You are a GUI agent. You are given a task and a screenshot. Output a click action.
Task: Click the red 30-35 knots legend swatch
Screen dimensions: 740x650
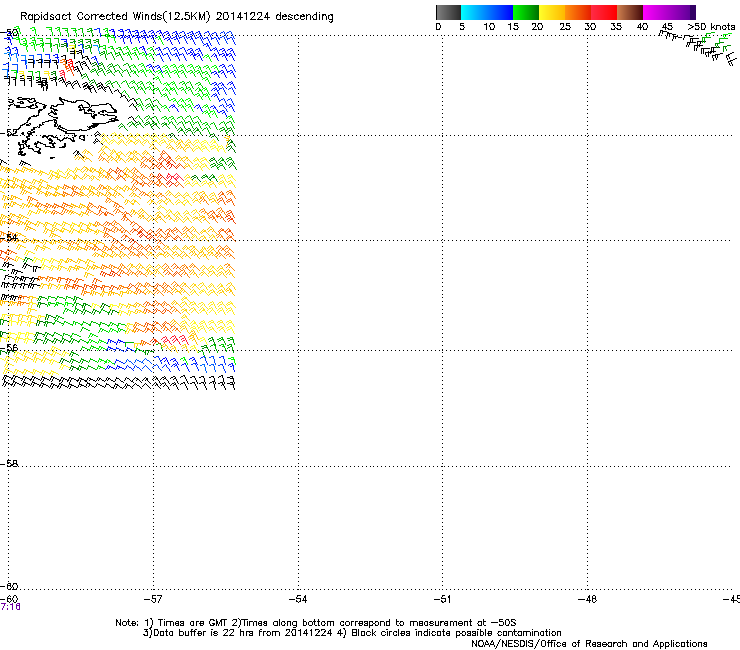(604, 12)
